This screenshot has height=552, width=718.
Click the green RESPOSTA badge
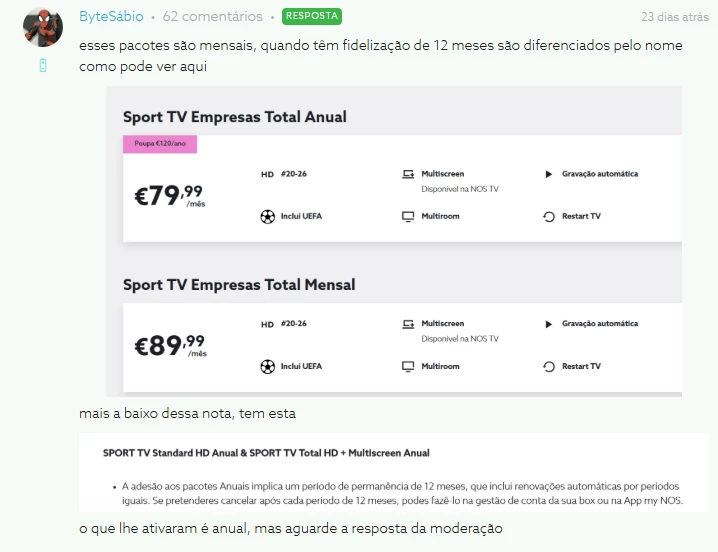311,16
